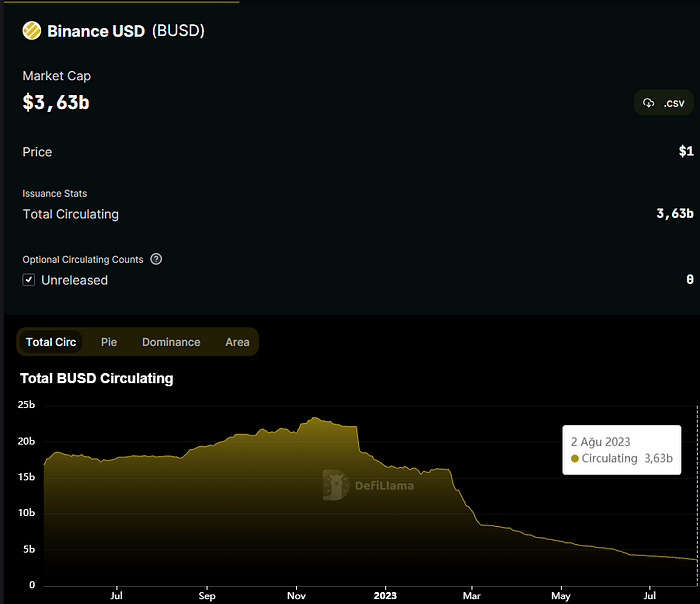Toggle the Unreleased checkbox
Image resolution: width=700 pixels, height=604 pixels.
(x=29, y=280)
